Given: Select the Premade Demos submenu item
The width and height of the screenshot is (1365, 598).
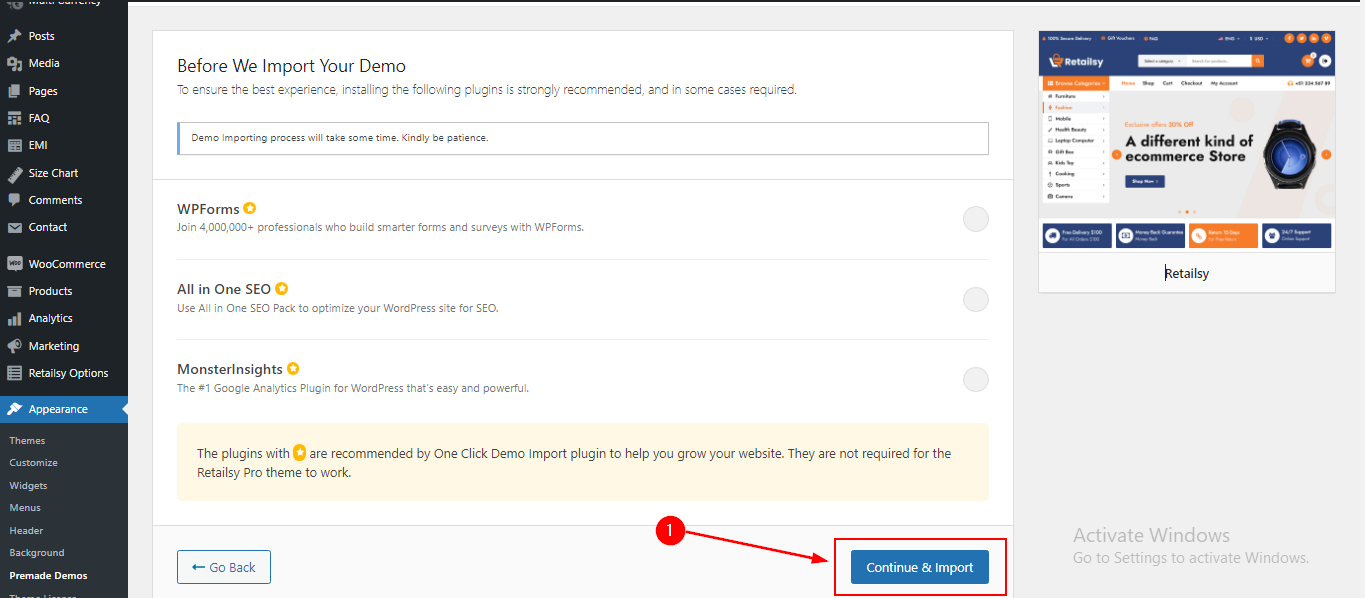Looking at the screenshot, I should 48,575.
